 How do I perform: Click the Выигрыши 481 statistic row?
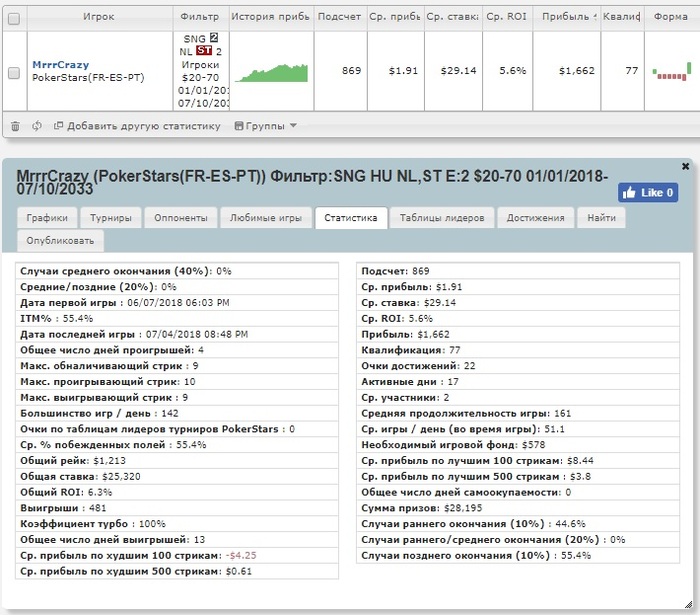[177, 508]
